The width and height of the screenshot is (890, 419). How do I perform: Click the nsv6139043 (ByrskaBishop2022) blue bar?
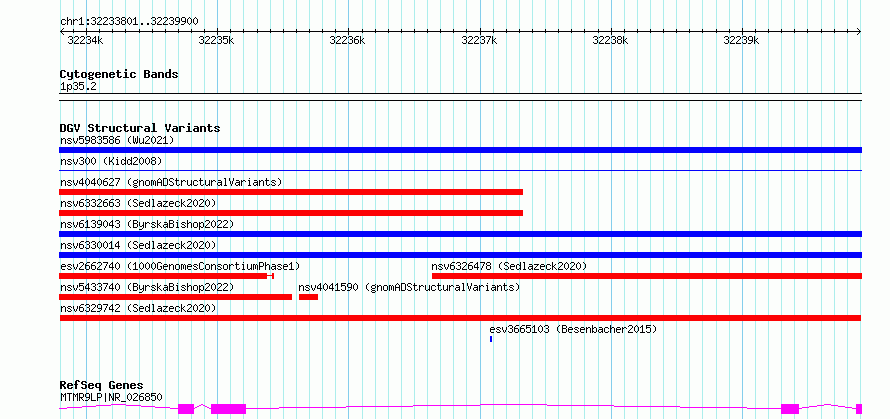(460, 234)
